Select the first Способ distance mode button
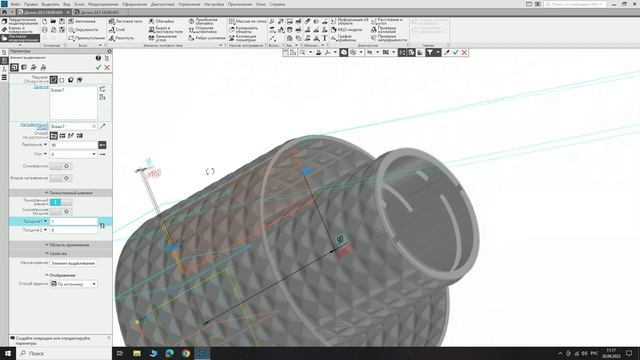640x360 pixels. coord(53,136)
